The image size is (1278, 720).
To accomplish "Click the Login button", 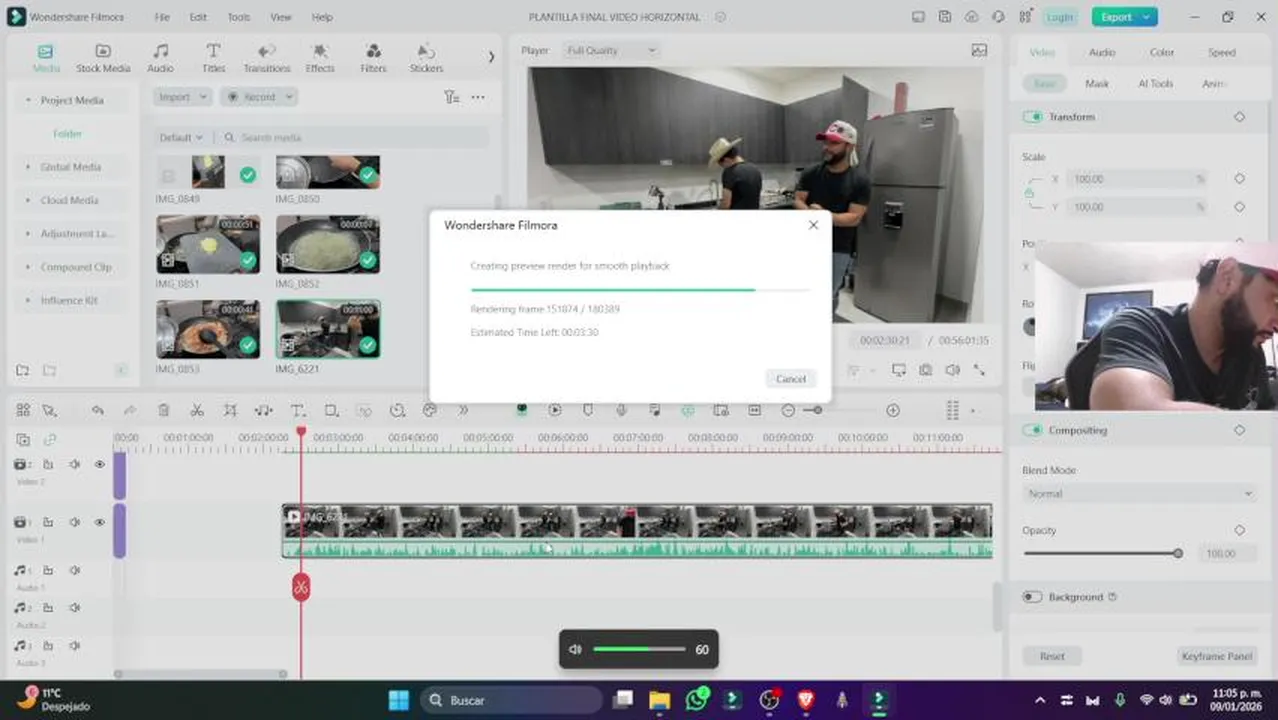I will [x=1059, y=17].
